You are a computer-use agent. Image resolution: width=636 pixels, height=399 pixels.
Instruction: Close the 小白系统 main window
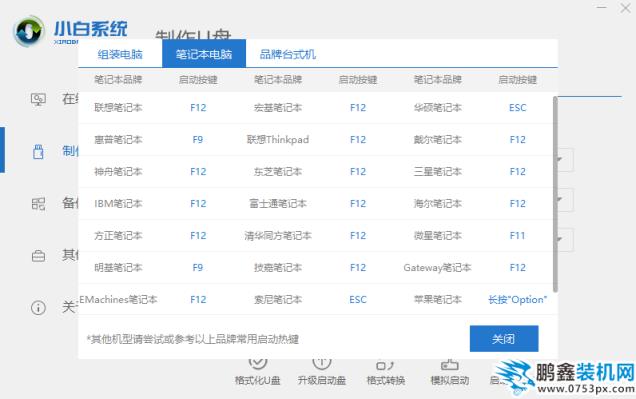[x=625, y=7]
